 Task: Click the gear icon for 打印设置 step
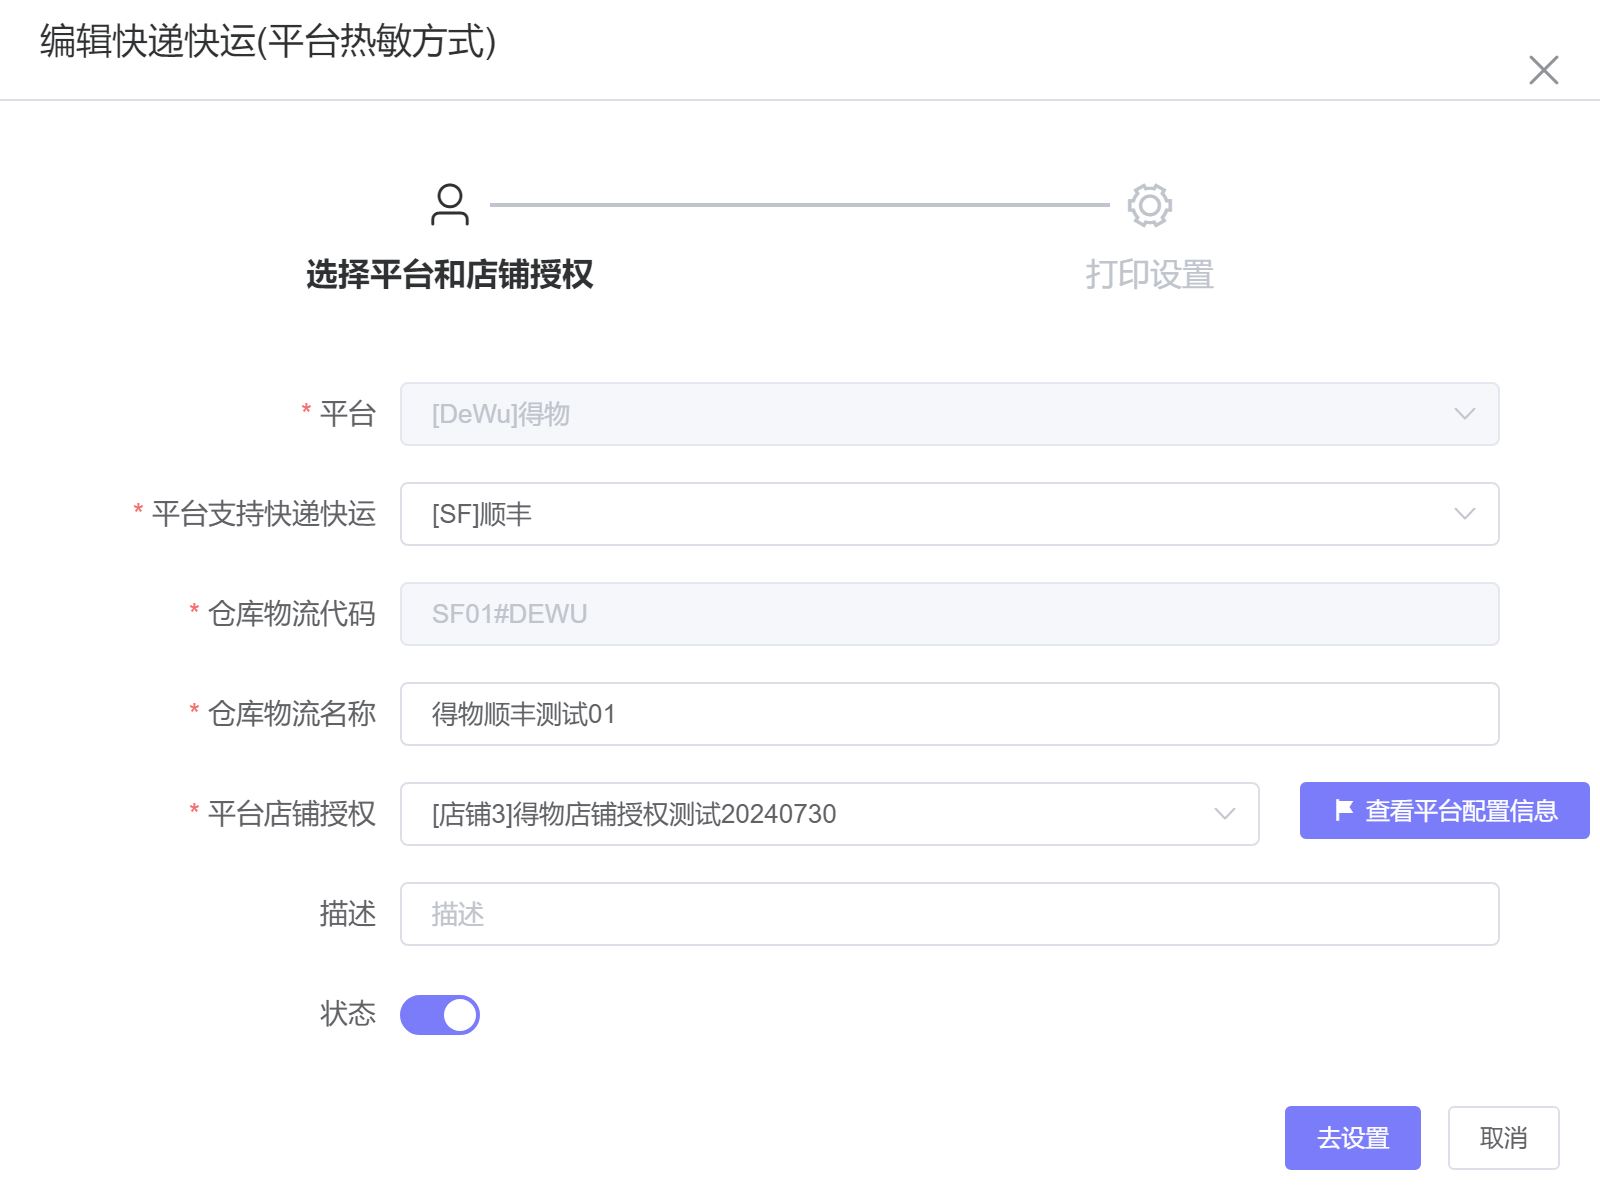pos(1149,205)
